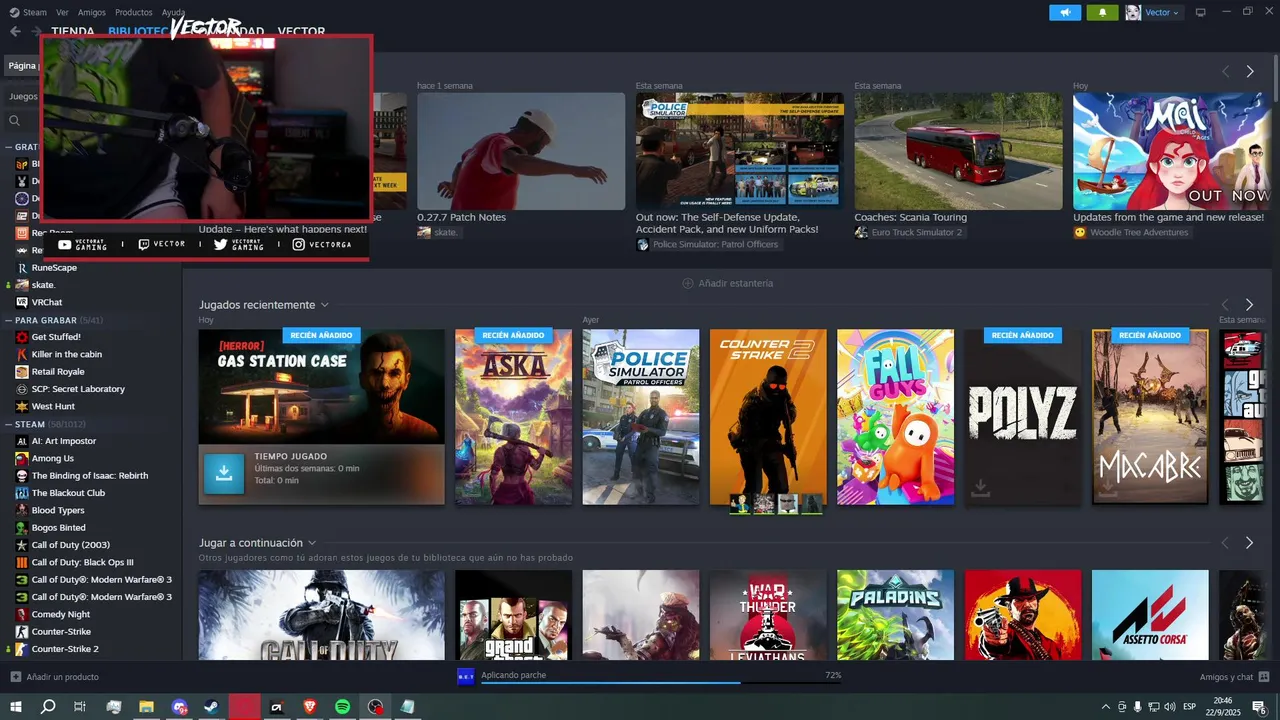Viewport: 1280px width, 720px height.
Task: Select Bogos Binted in the library
Action: click(x=58, y=528)
